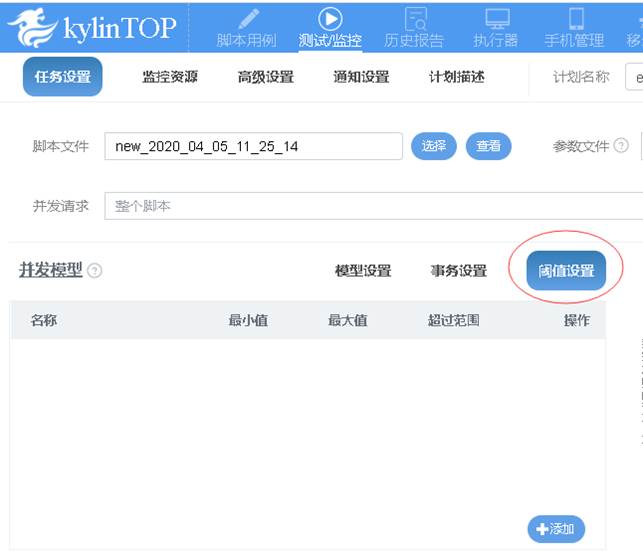643x556 pixels.
Task: Open 历史报告 report icon
Action: click(413, 19)
